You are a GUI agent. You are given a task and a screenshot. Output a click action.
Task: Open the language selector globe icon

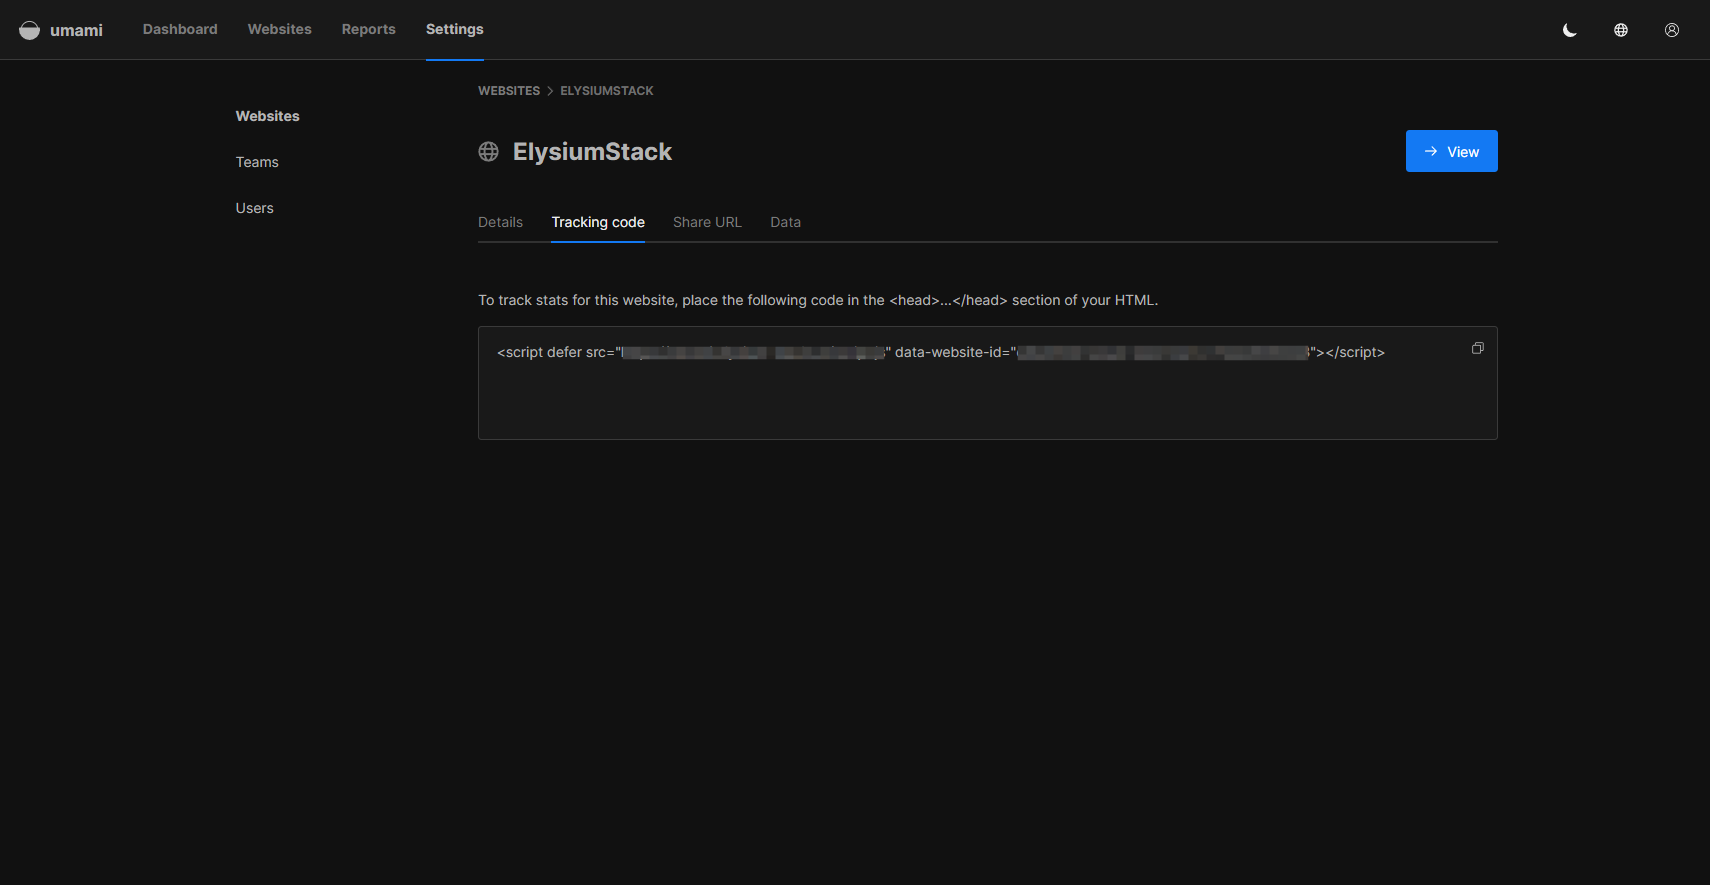pyautogui.click(x=1621, y=30)
